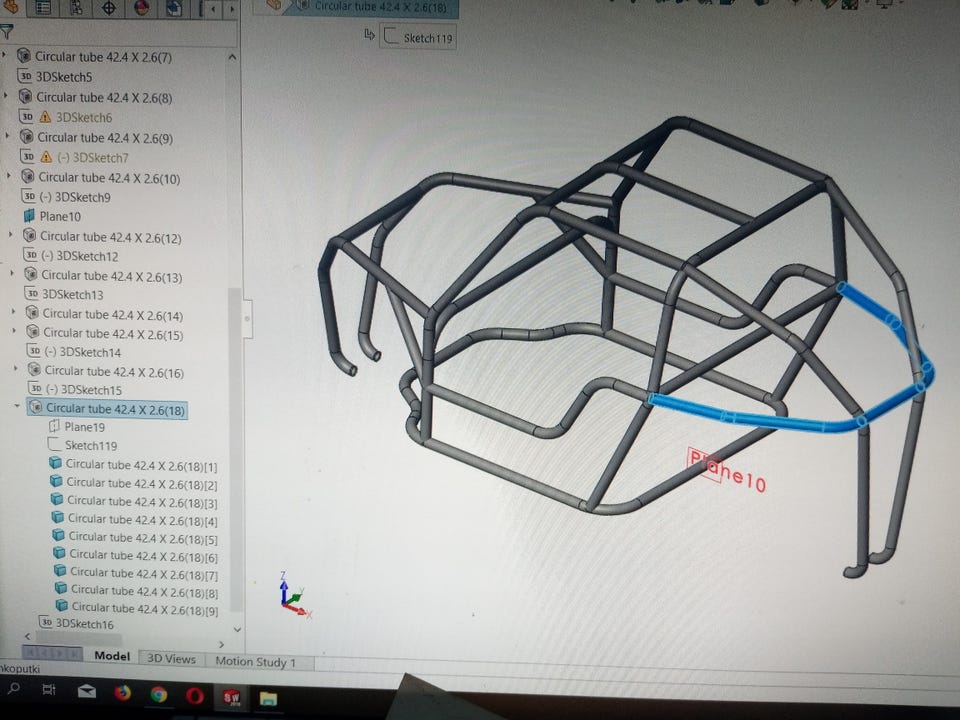Click the Plane10 plane icon
Image resolution: width=960 pixels, height=720 pixels.
pos(29,216)
